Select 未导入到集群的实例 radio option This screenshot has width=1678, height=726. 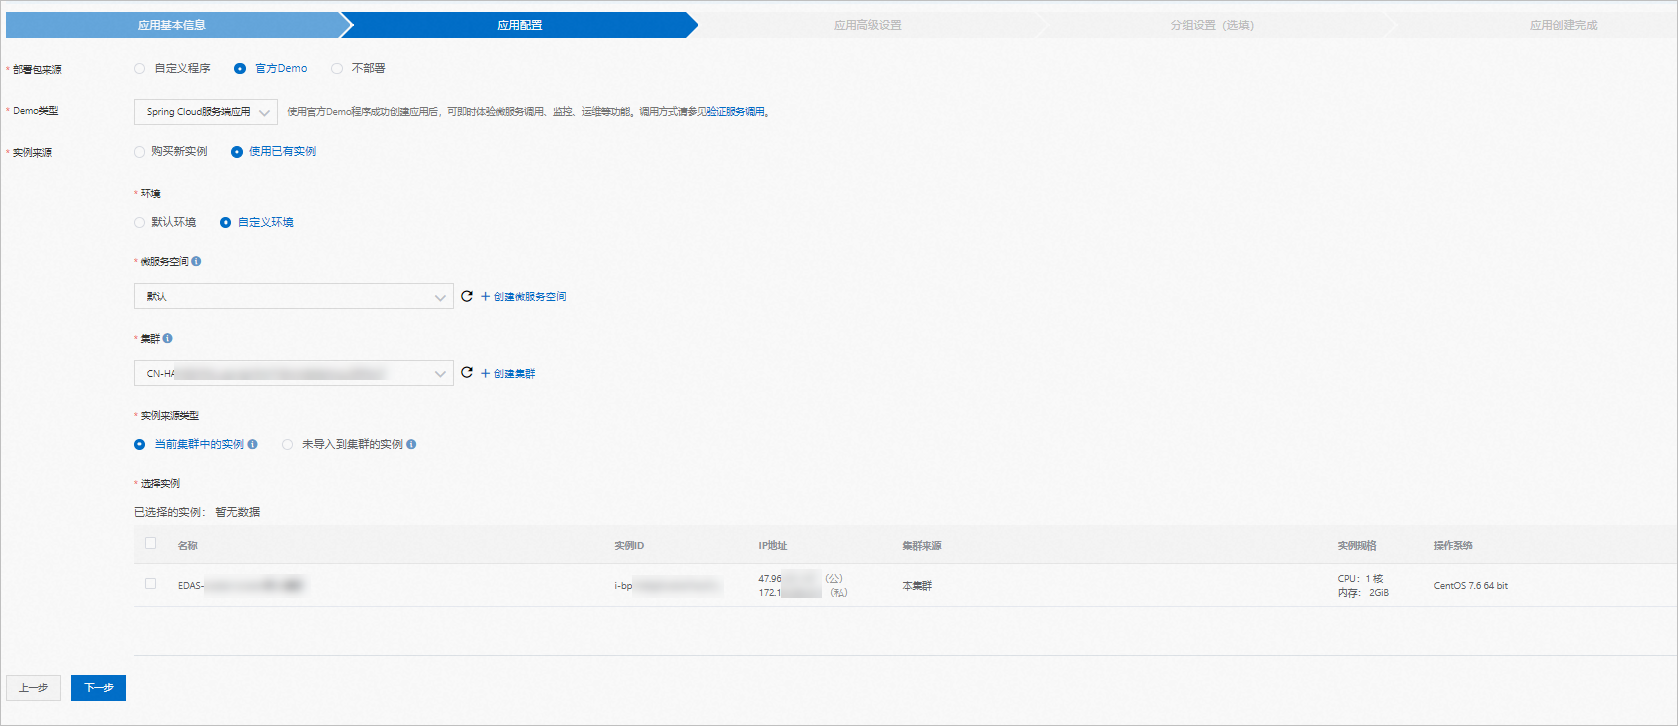pyautogui.click(x=287, y=444)
